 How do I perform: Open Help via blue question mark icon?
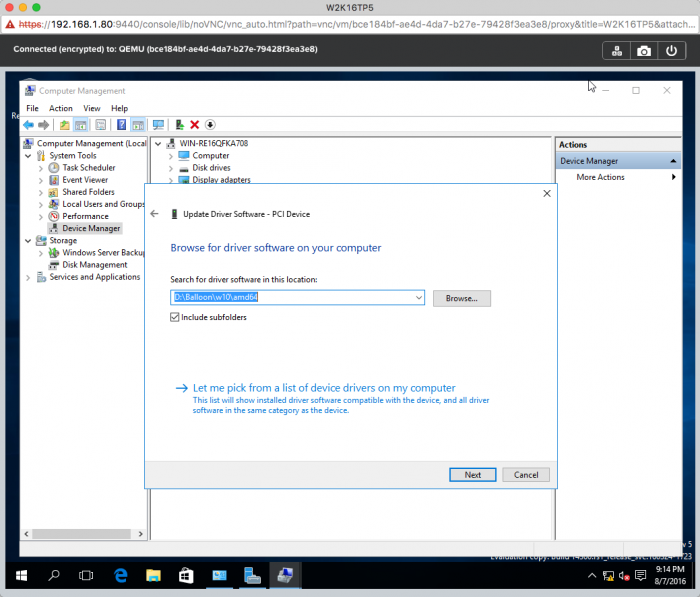121,125
